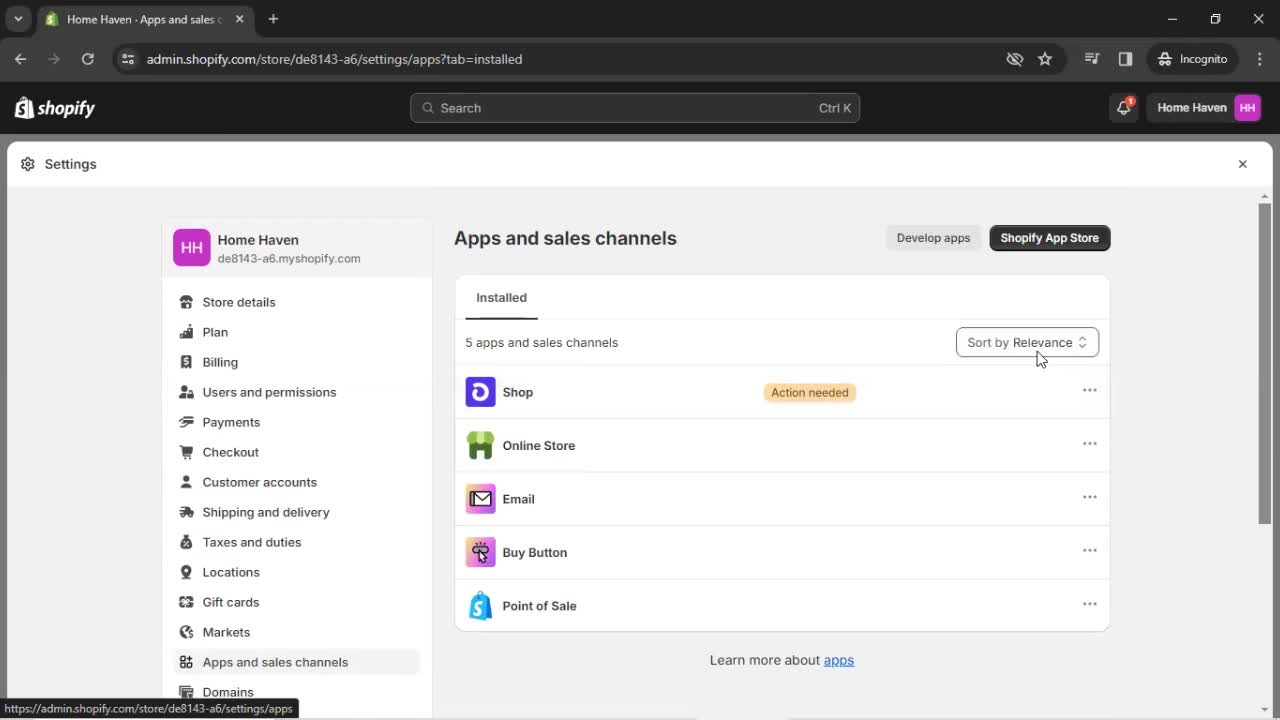Image resolution: width=1280 pixels, height=720 pixels.
Task: Click the Action needed badge
Action: [810, 392]
